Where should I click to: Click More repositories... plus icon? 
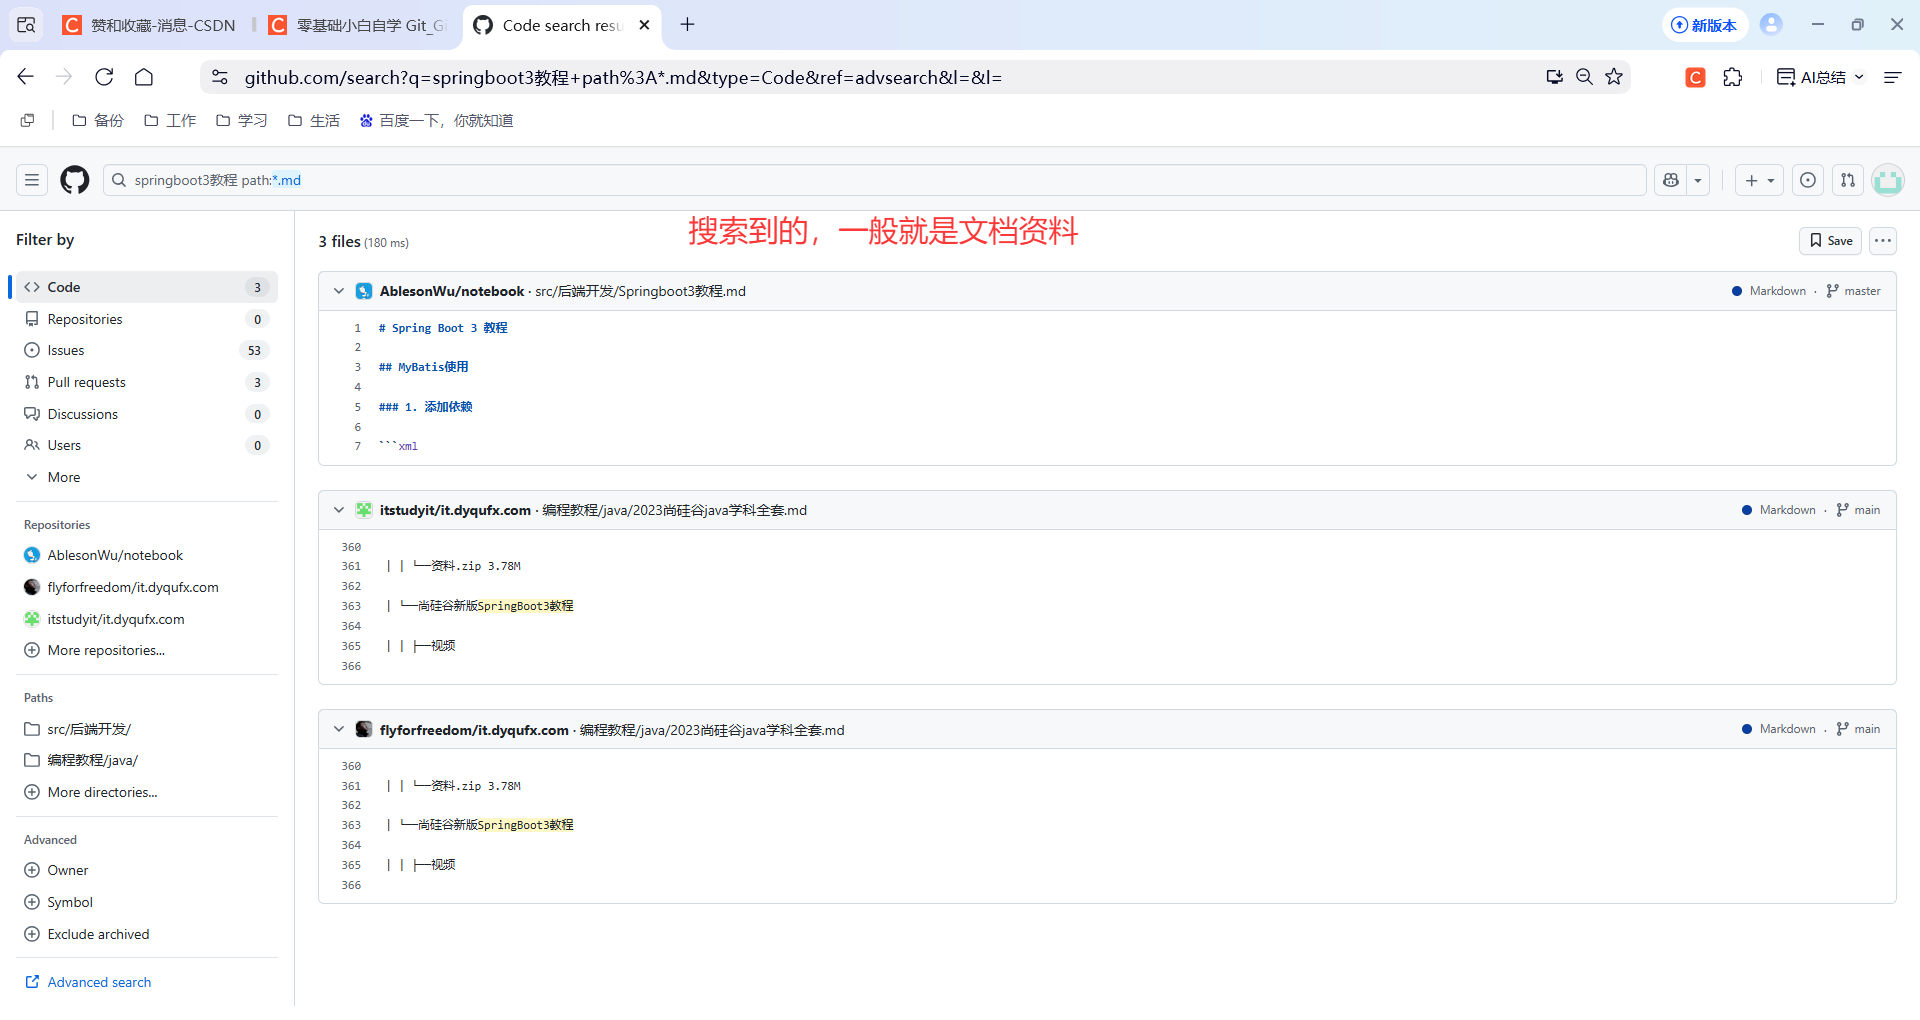click(x=32, y=650)
